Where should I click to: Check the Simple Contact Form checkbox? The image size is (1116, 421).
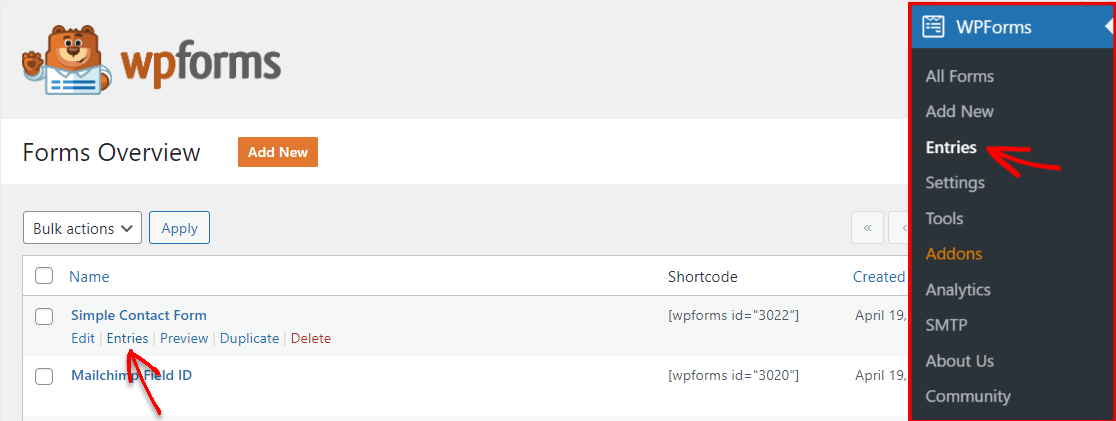[x=44, y=316]
